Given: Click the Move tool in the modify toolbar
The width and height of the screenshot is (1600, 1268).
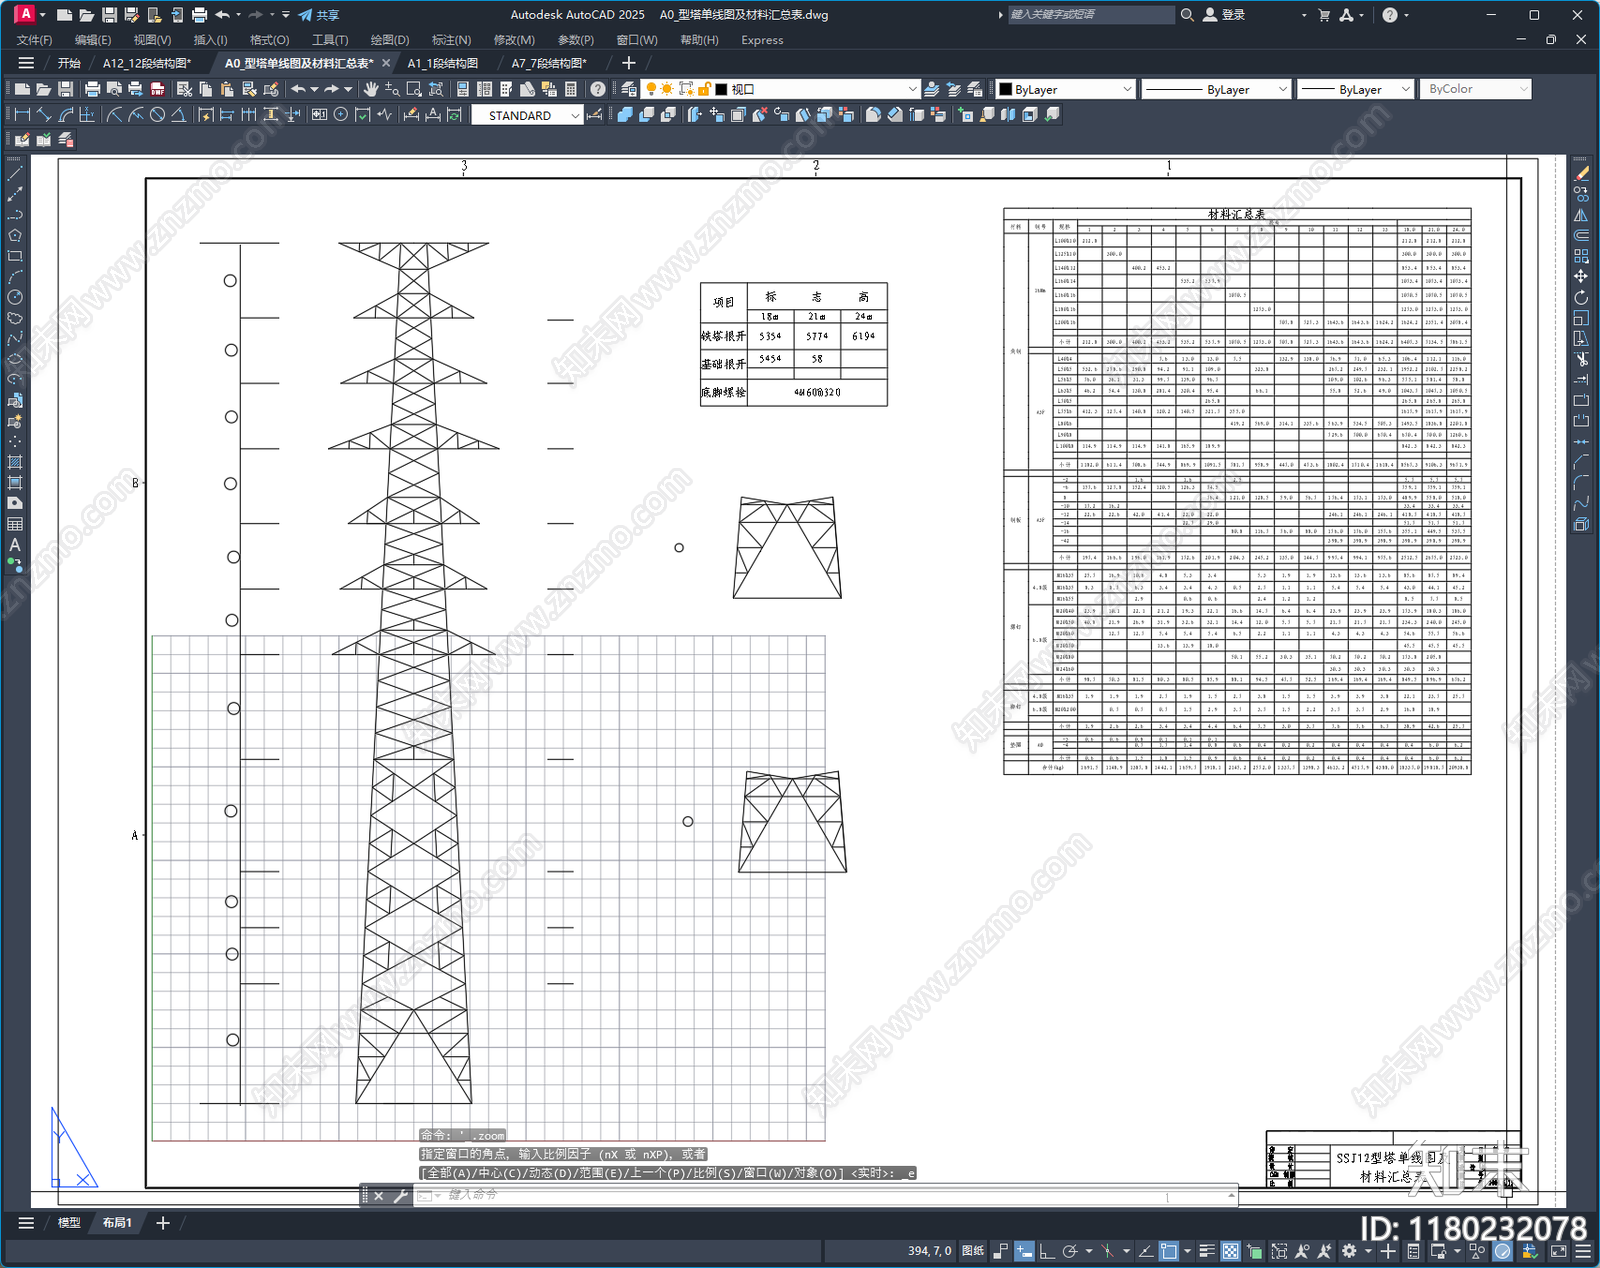Looking at the screenshot, I should (1581, 276).
